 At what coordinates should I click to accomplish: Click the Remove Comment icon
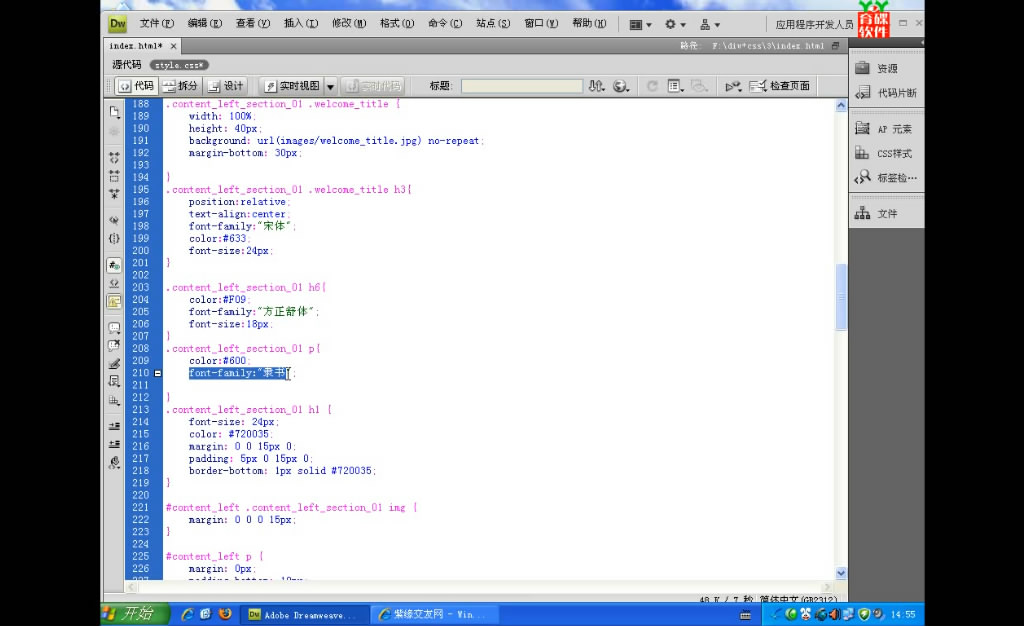(114, 345)
